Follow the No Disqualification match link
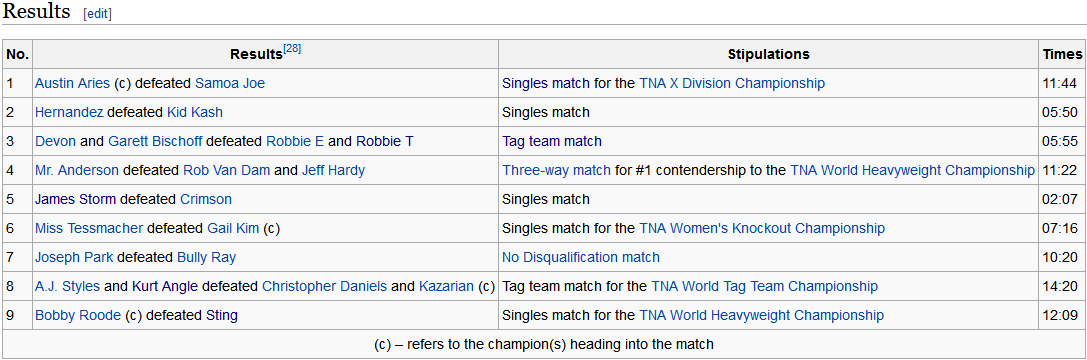This screenshot has width=1087, height=360. [x=581, y=257]
